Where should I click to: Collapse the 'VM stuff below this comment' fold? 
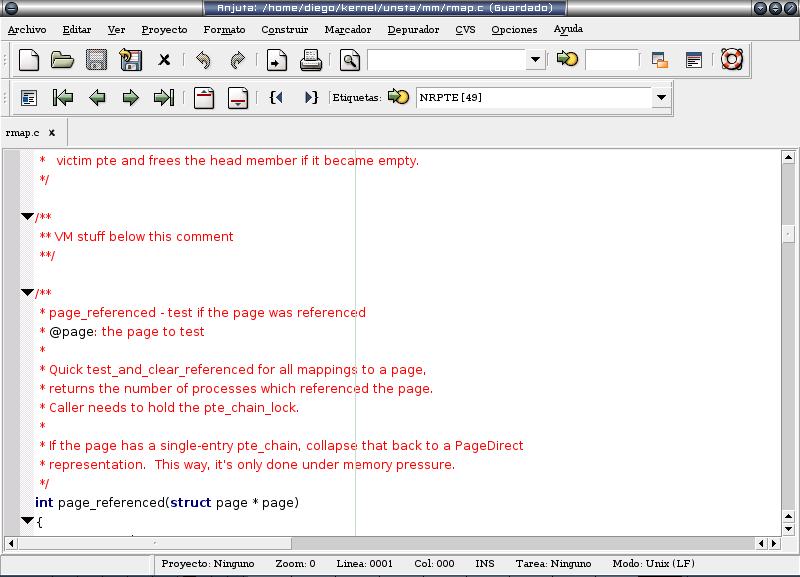(x=28, y=216)
